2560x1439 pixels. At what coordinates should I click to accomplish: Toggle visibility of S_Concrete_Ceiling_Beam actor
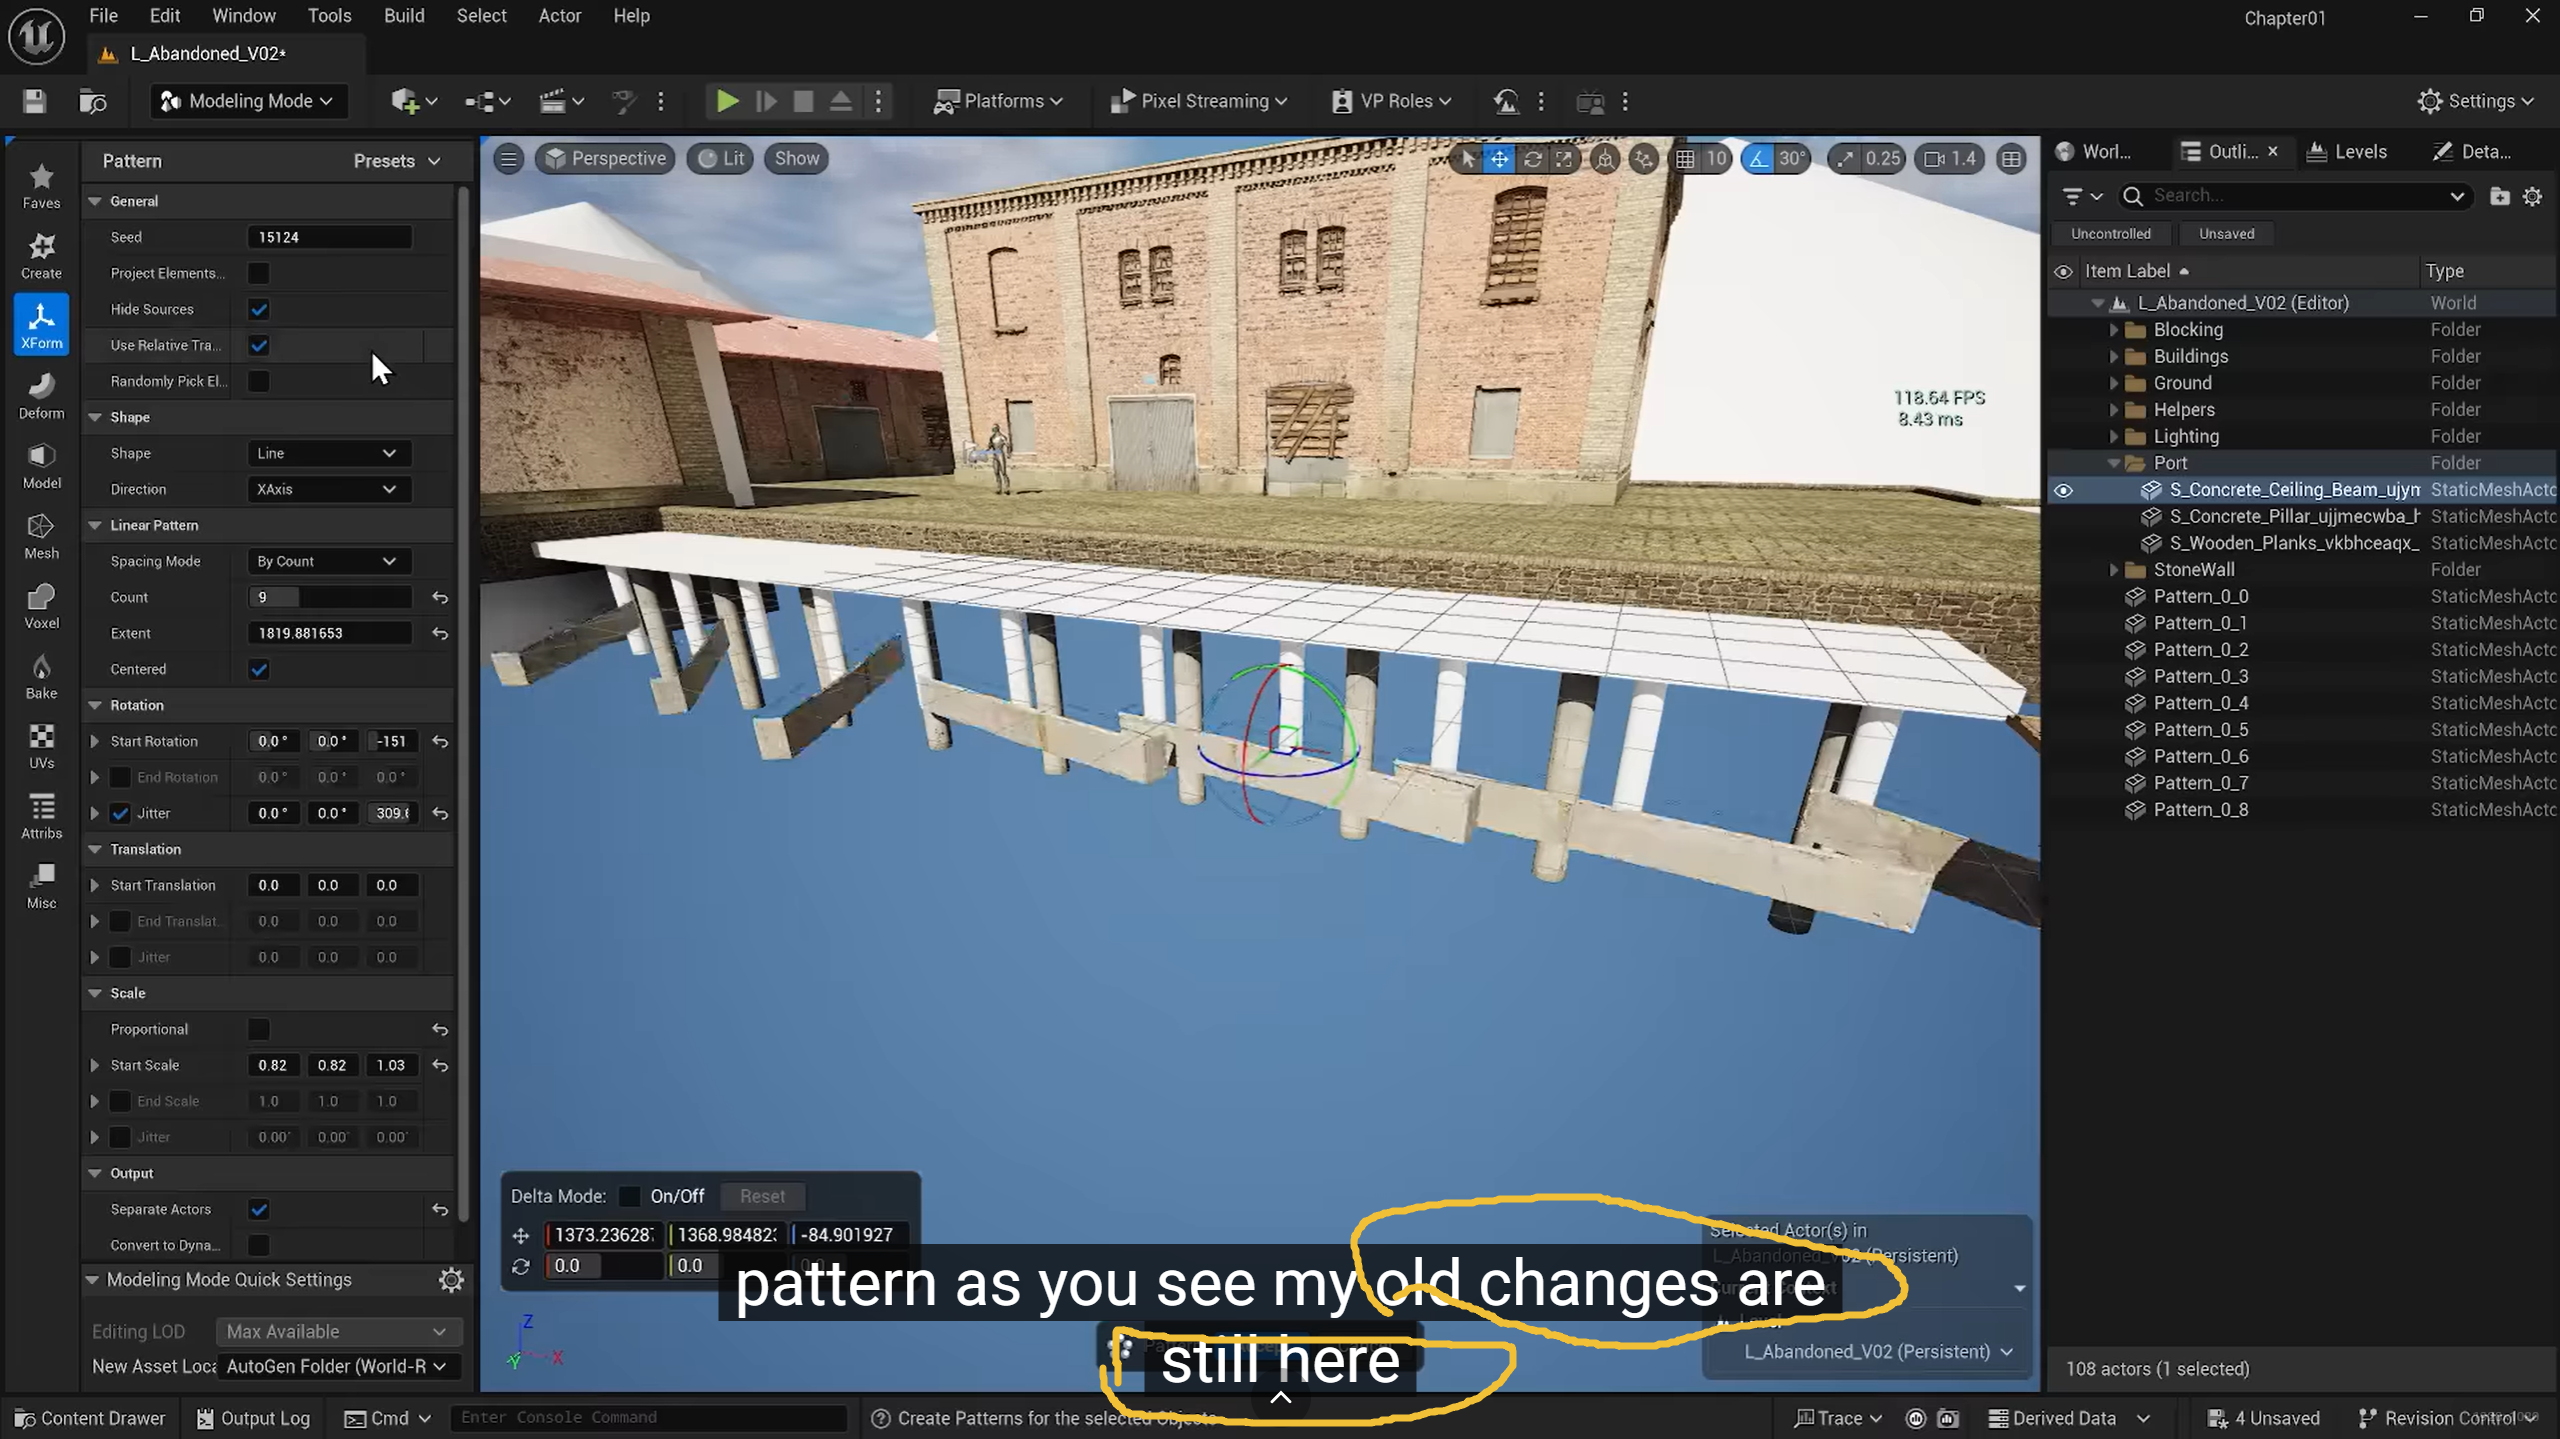point(2063,490)
